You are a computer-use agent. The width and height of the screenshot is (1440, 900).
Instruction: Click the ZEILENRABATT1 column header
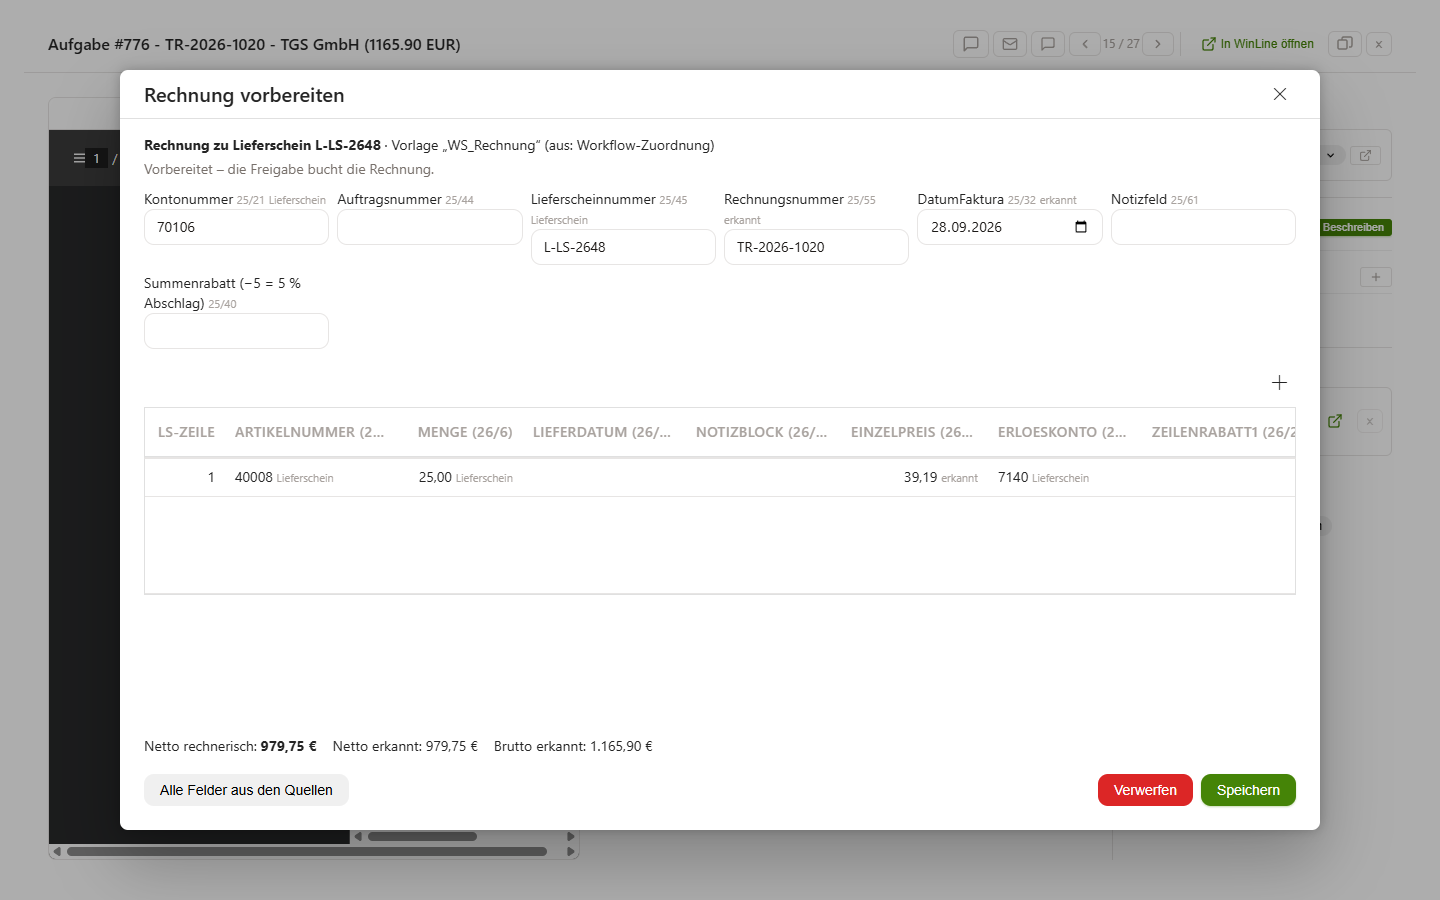coord(1224,432)
